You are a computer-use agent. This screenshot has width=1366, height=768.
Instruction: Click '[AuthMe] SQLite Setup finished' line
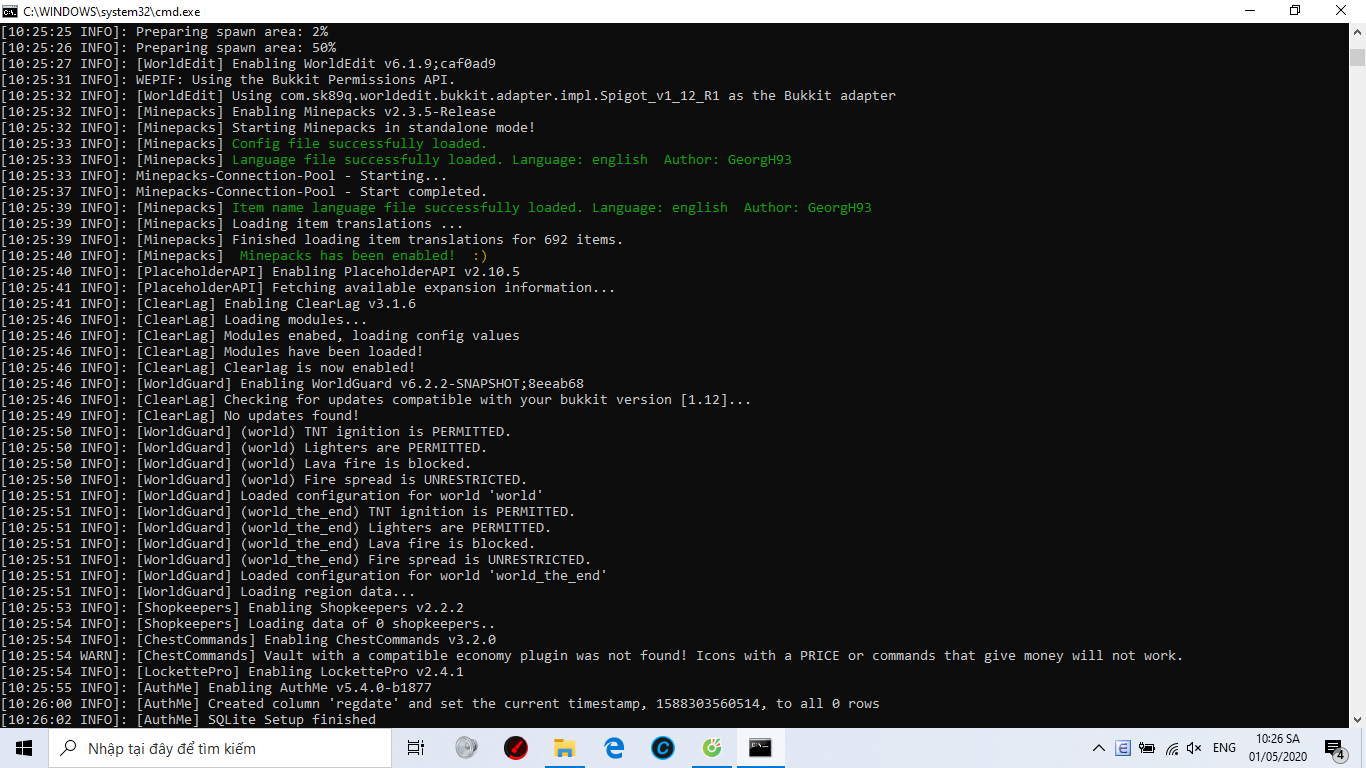(x=188, y=720)
